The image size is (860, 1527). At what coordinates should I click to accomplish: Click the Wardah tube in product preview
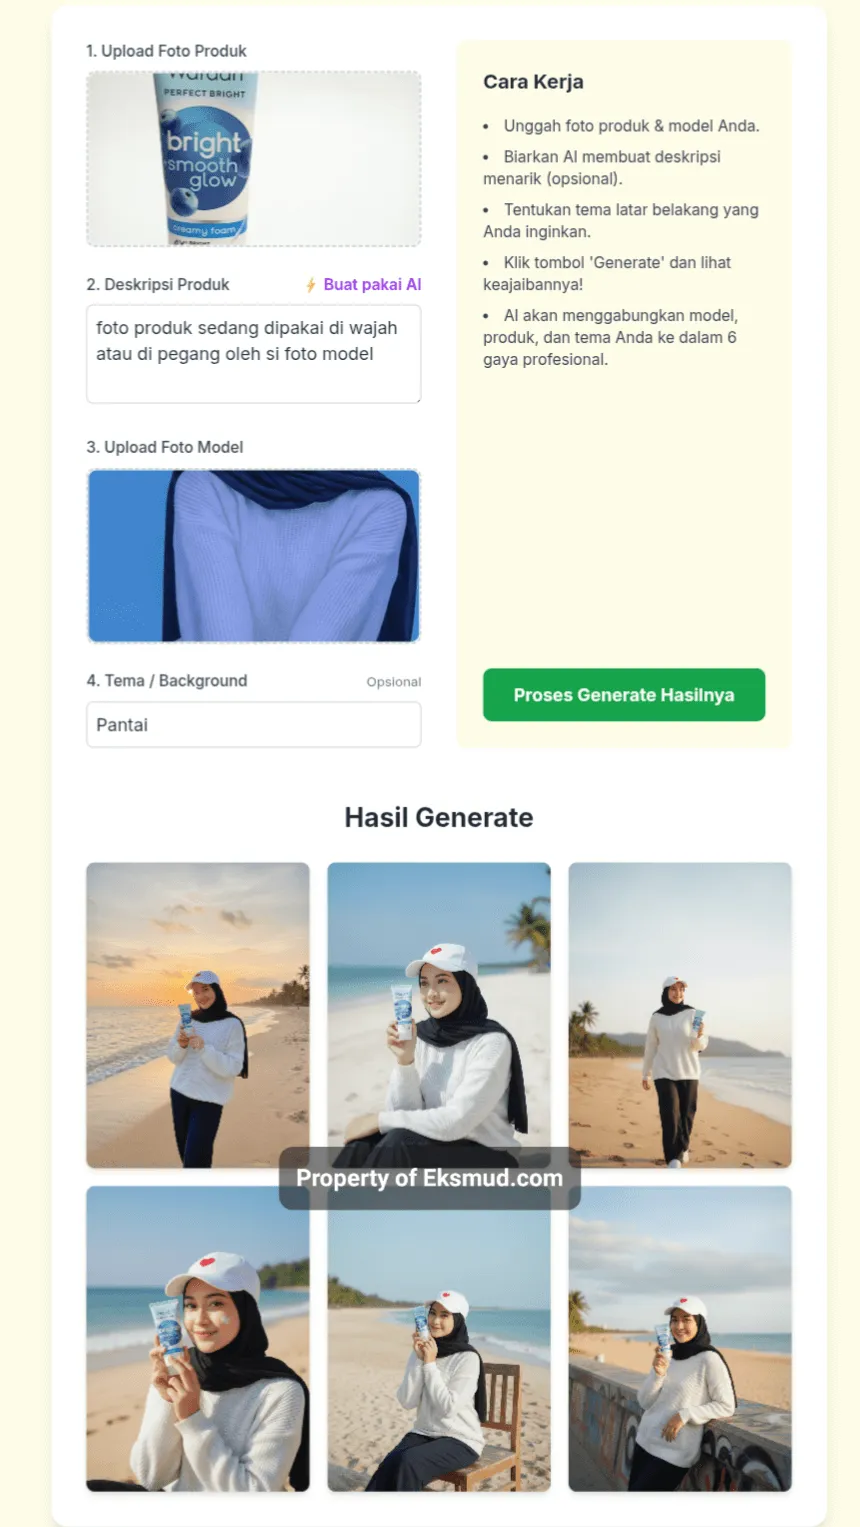point(205,159)
